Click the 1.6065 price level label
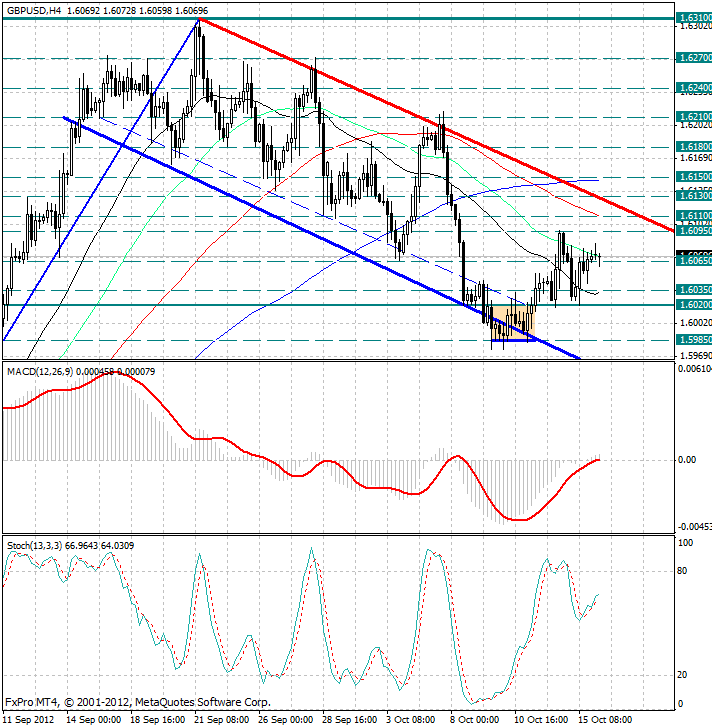This screenshot has width=712, height=727. pyautogui.click(x=694, y=261)
